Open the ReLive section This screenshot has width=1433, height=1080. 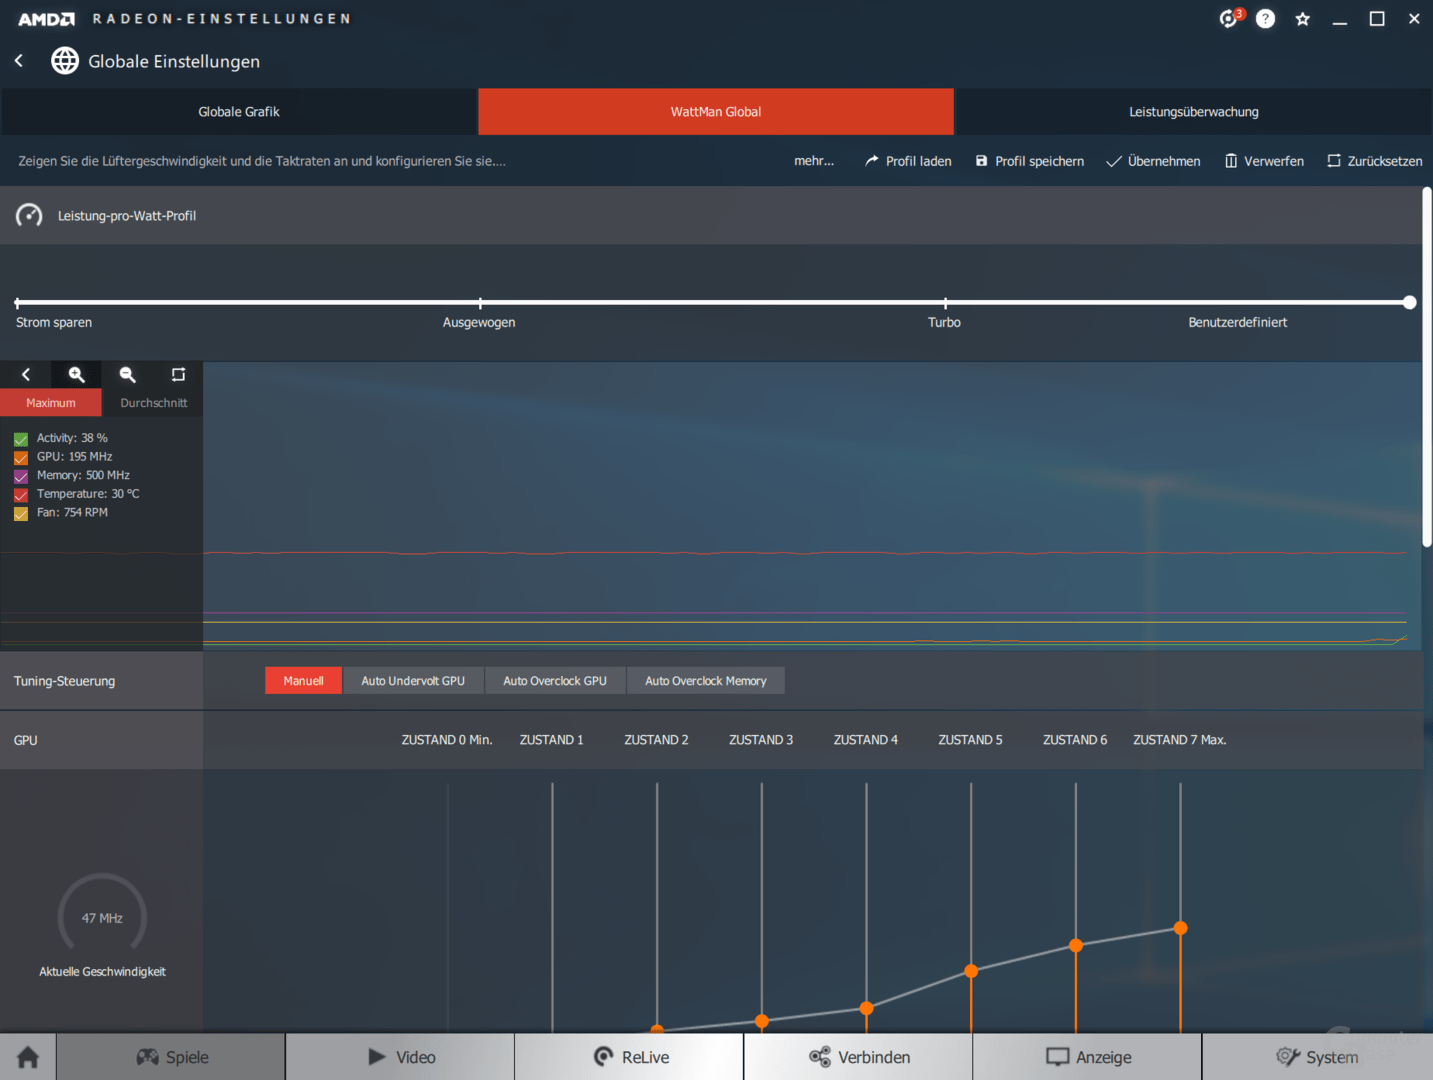click(629, 1057)
